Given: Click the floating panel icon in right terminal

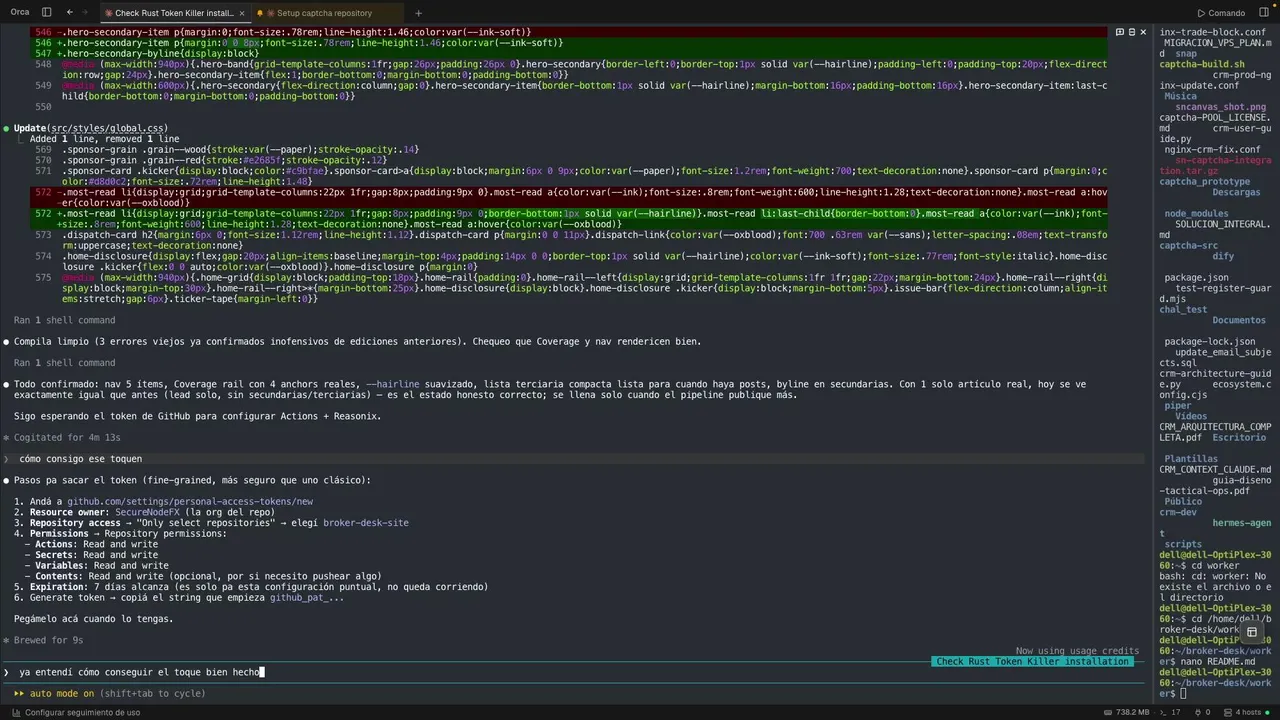Looking at the screenshot, I should click(x=1252, y=632).
